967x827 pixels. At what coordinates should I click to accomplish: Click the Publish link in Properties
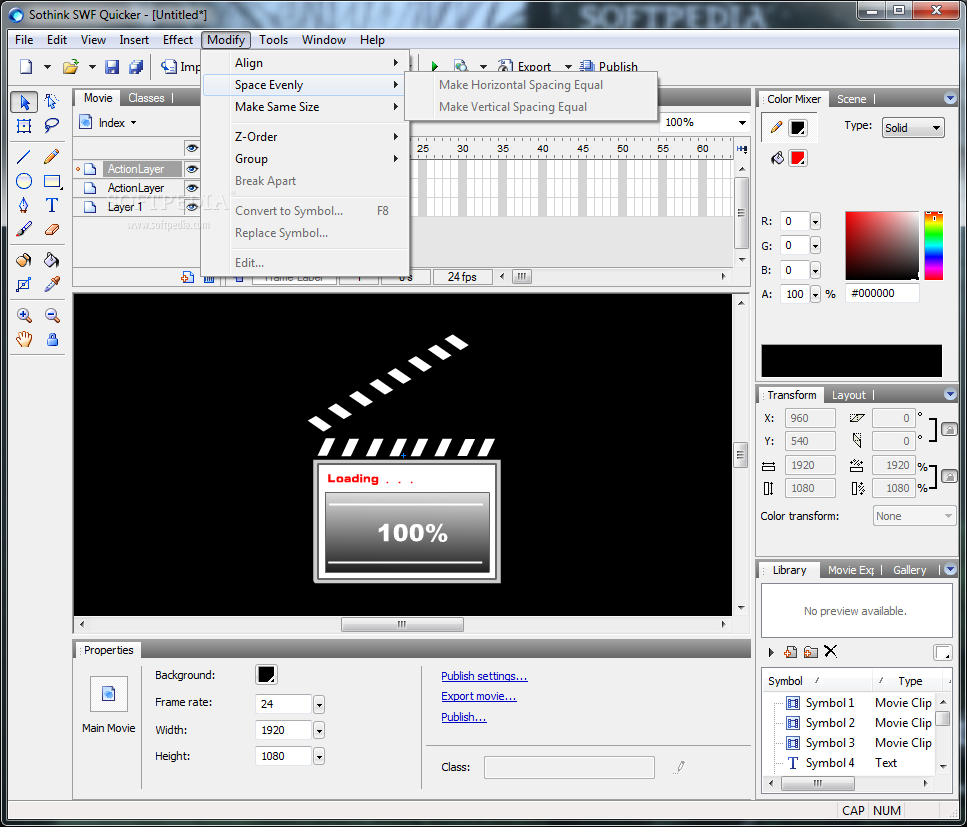464,717
